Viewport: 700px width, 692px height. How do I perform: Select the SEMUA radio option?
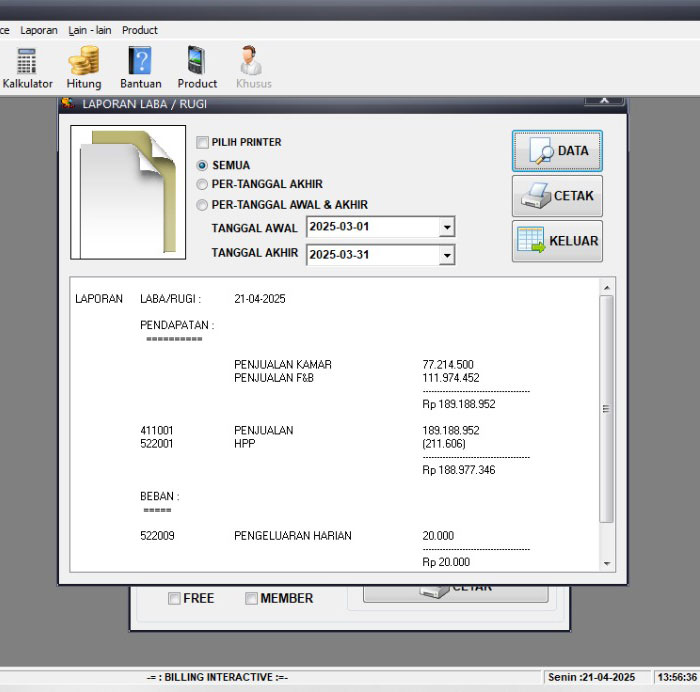pyautogui.click(x=203, y=166)
